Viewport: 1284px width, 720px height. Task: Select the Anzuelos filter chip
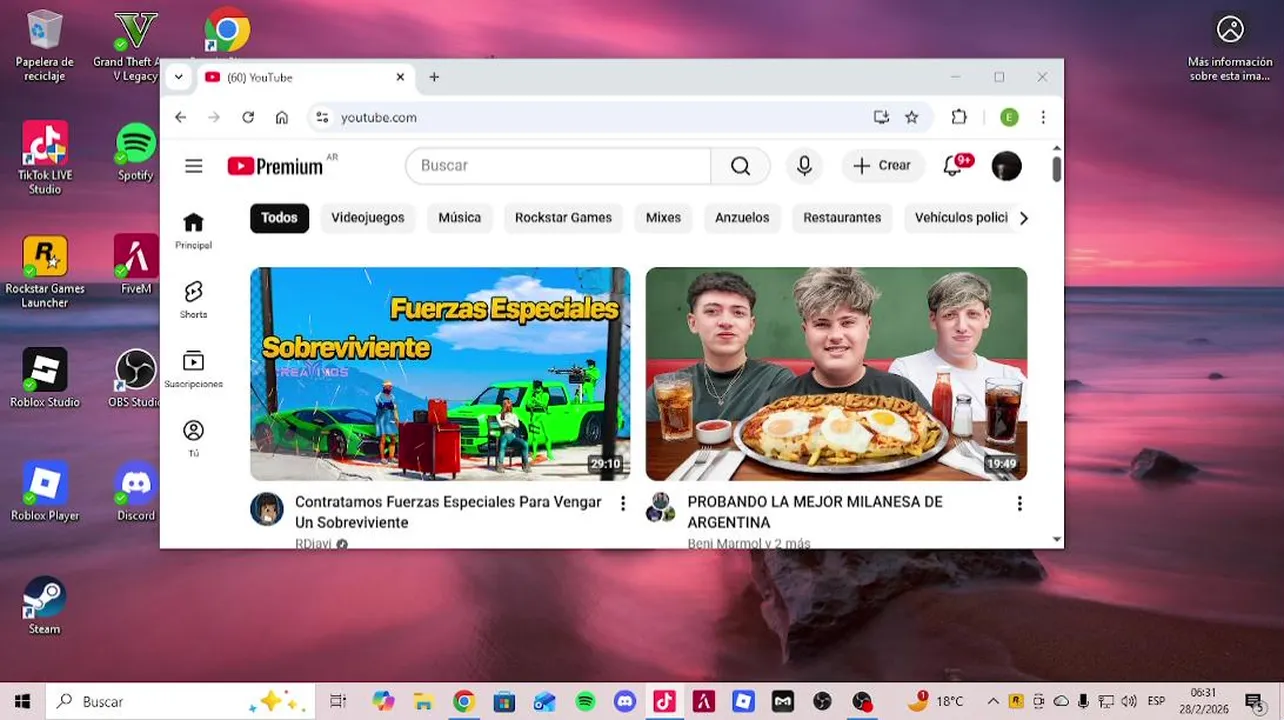742,218
